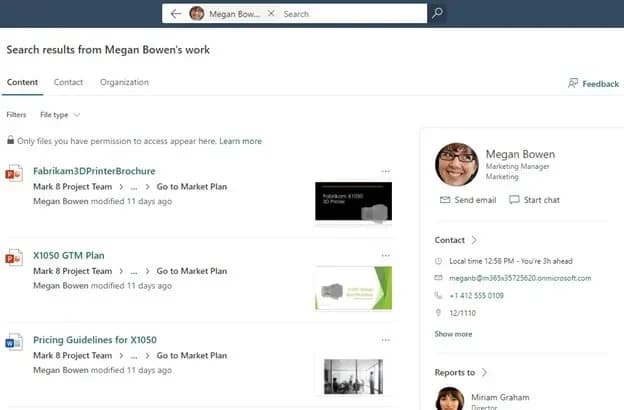Switch to the Organization tab
This screenshot has height=410, width=624.
[125, 82]
